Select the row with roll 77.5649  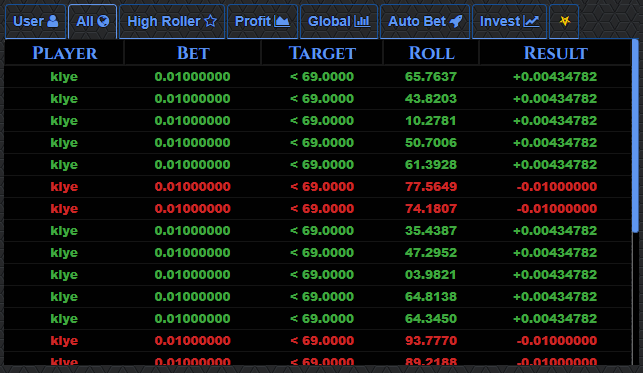(x=318, y=186)
